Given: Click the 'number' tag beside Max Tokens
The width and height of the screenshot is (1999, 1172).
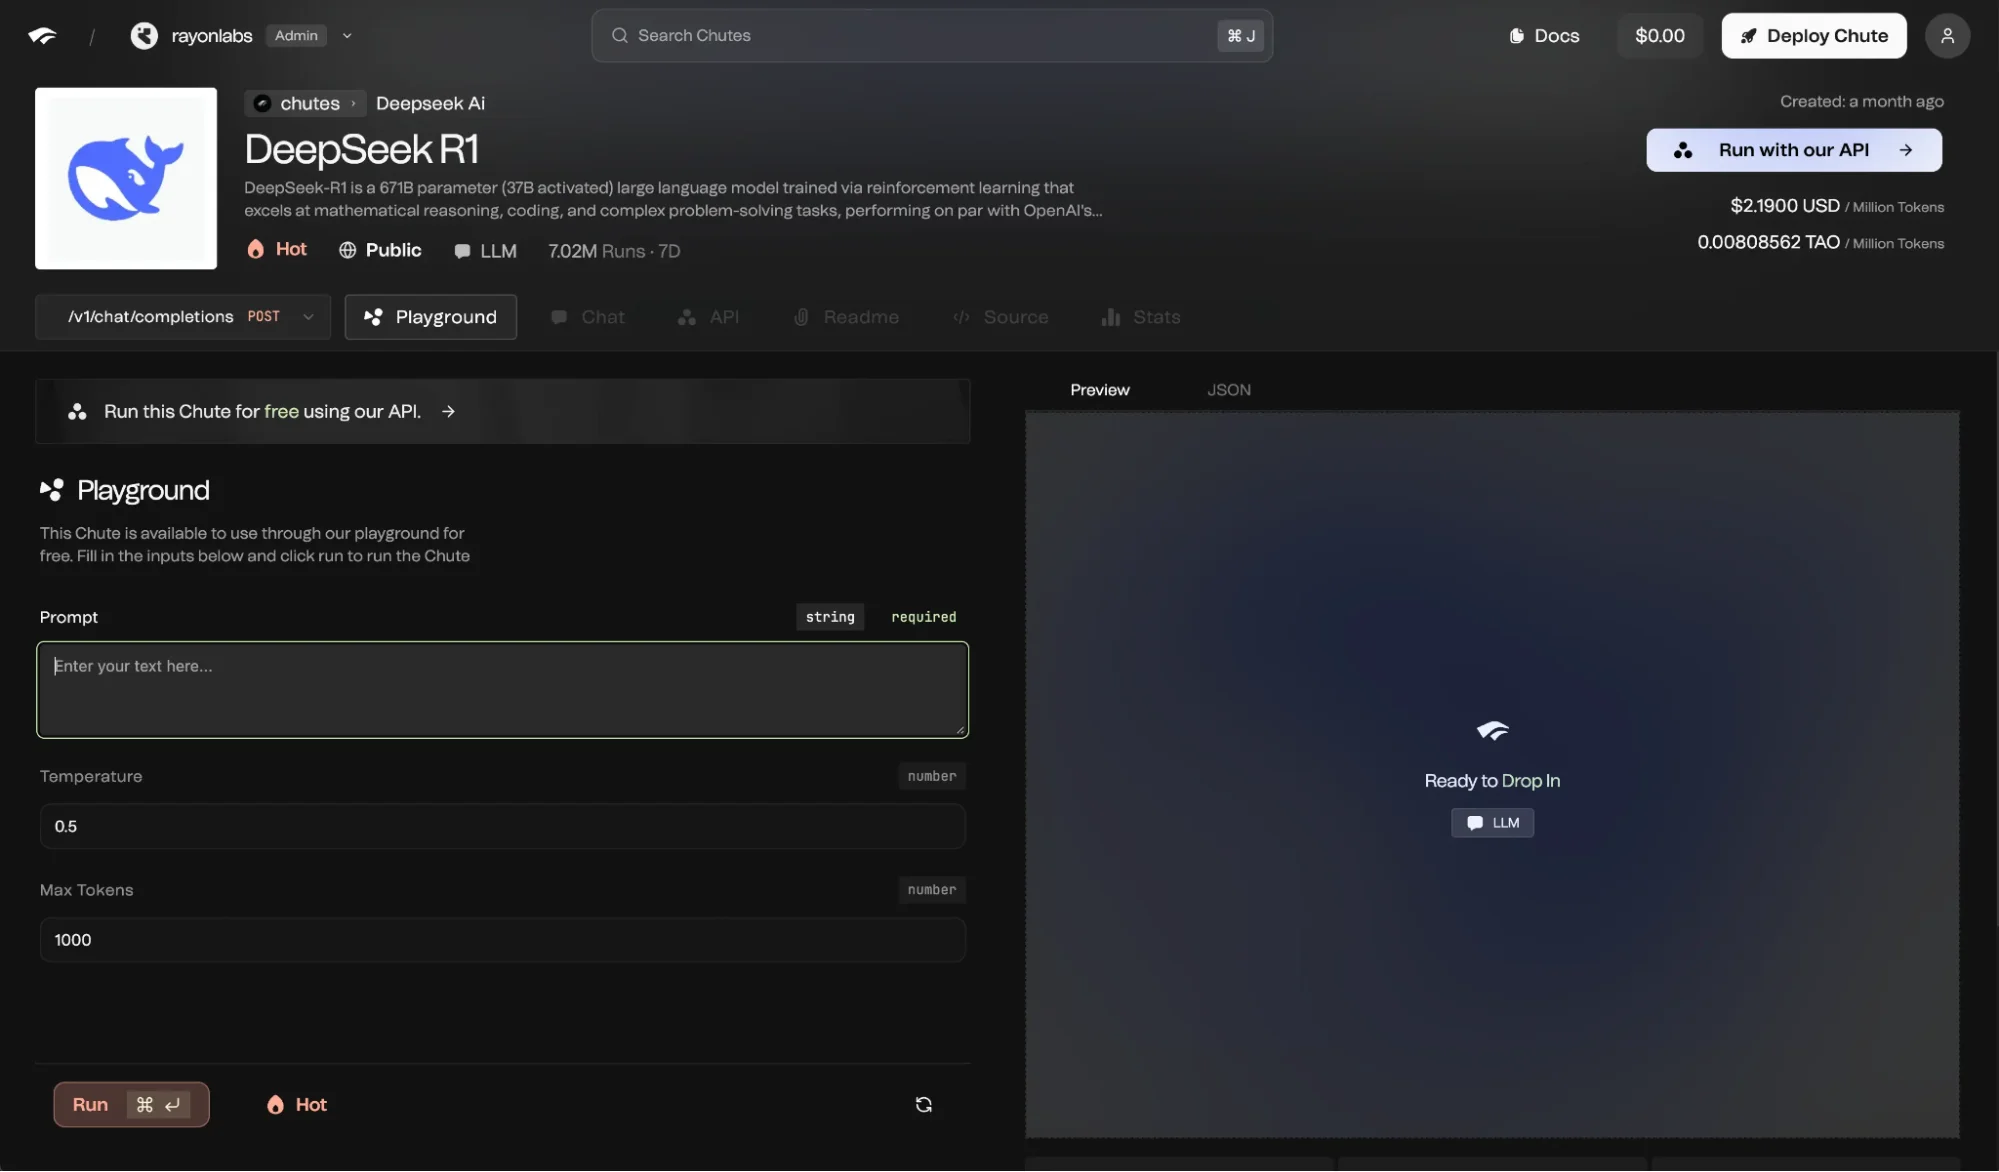Looking at the screenshot, I should tap(931, 890).
